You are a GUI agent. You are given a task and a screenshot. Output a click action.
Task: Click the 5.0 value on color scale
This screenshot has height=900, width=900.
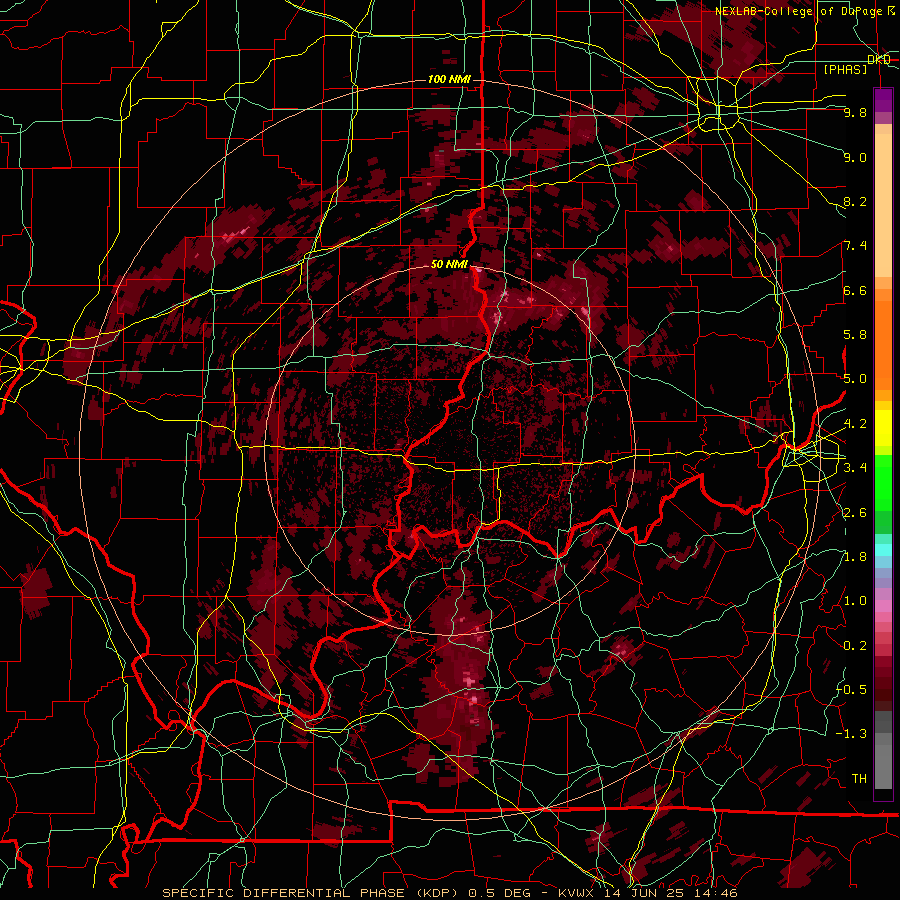(x=855, y=379)
